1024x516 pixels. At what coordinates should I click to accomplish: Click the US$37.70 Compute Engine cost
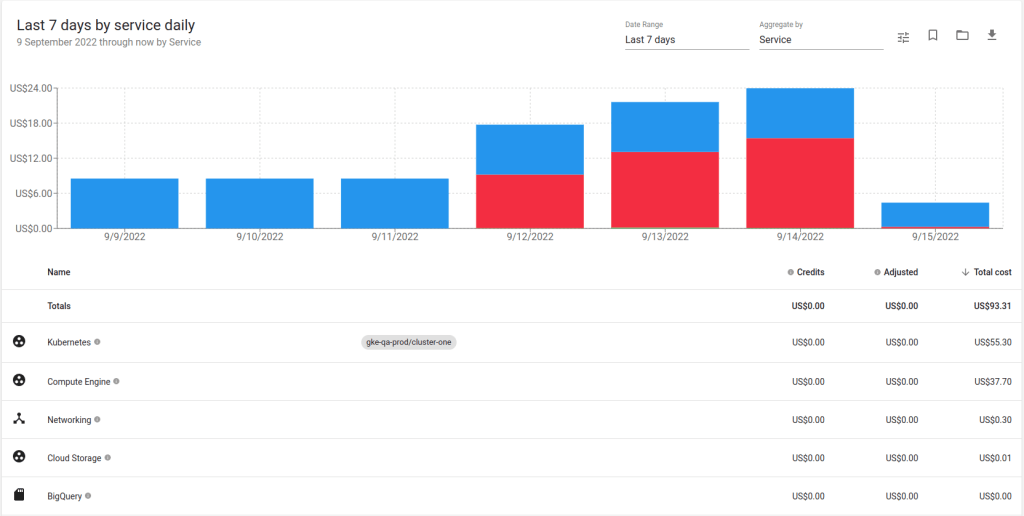pos(993,381)
